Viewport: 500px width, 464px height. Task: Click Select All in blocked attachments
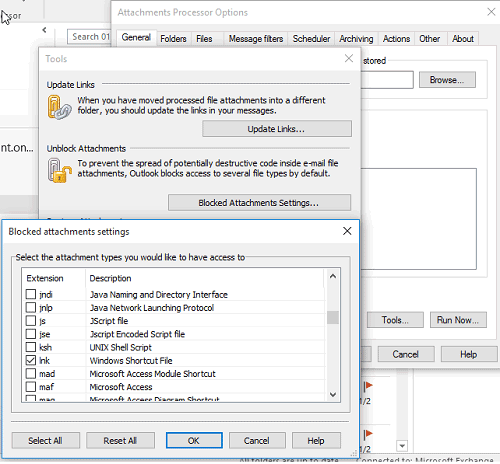click(x=46, y=441)
